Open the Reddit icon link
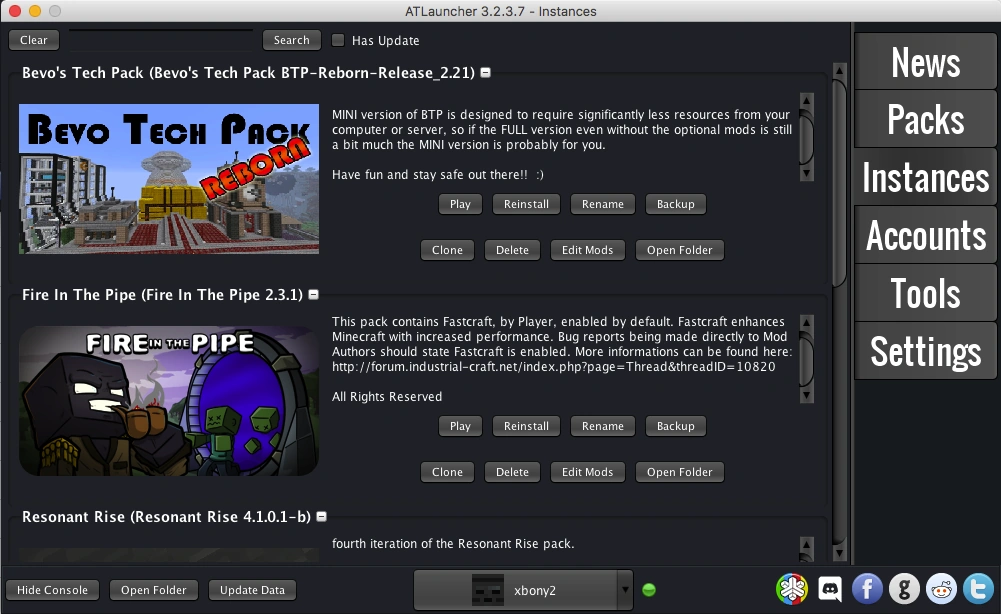 tap(942, 589)
